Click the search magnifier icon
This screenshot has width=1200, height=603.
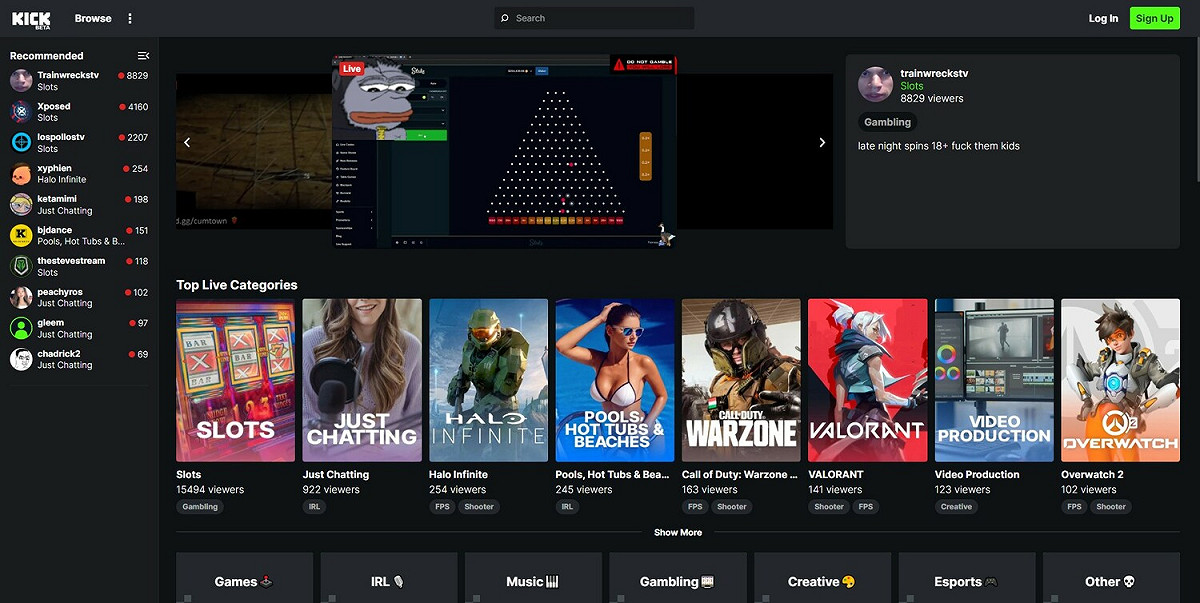tap(505, 18)
